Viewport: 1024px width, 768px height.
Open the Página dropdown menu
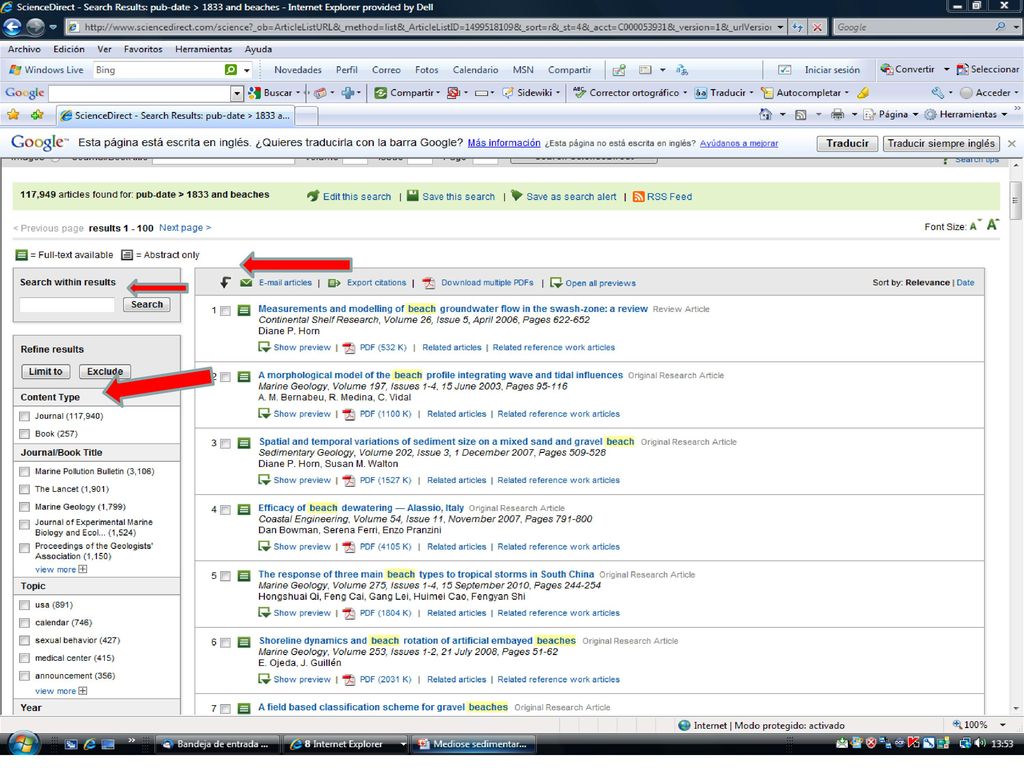pyautogui.click(x=891, y=114)
